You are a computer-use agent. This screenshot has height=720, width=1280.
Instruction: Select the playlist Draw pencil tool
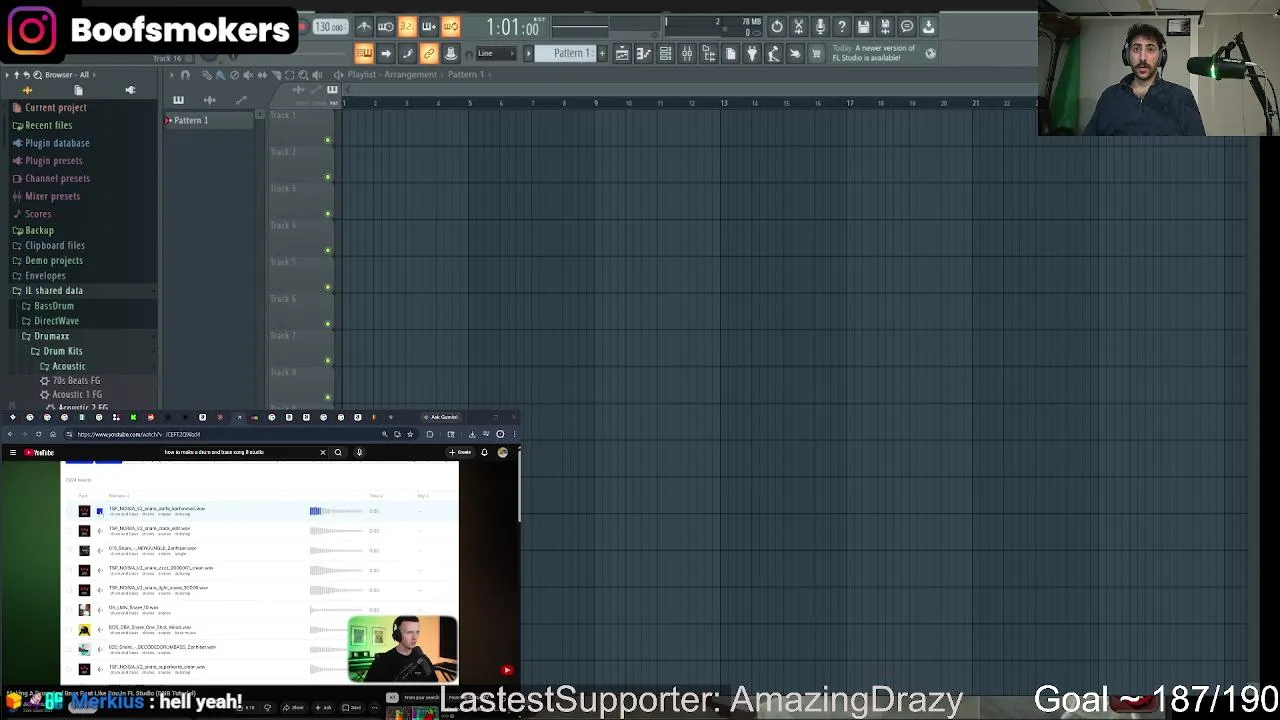tap(207, 75)
